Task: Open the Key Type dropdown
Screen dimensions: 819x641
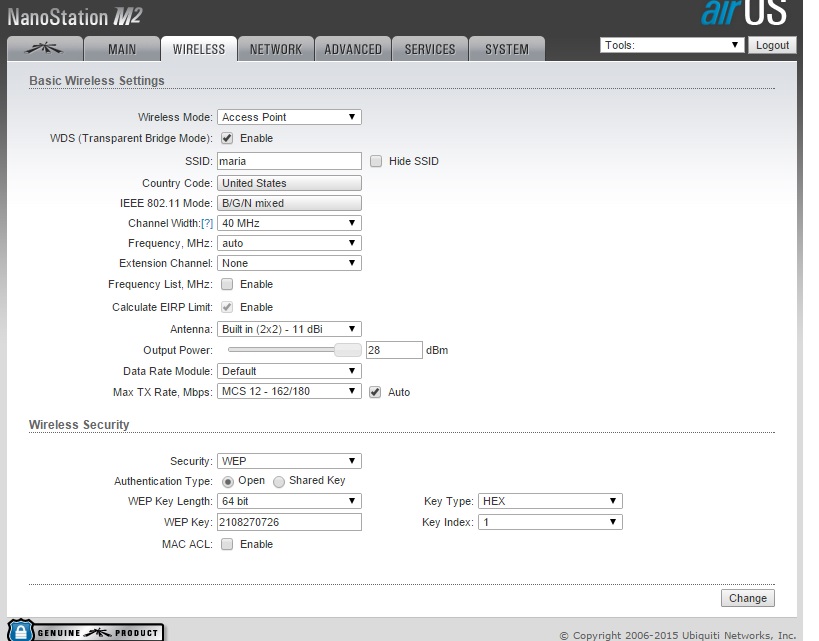Action: 551,501
